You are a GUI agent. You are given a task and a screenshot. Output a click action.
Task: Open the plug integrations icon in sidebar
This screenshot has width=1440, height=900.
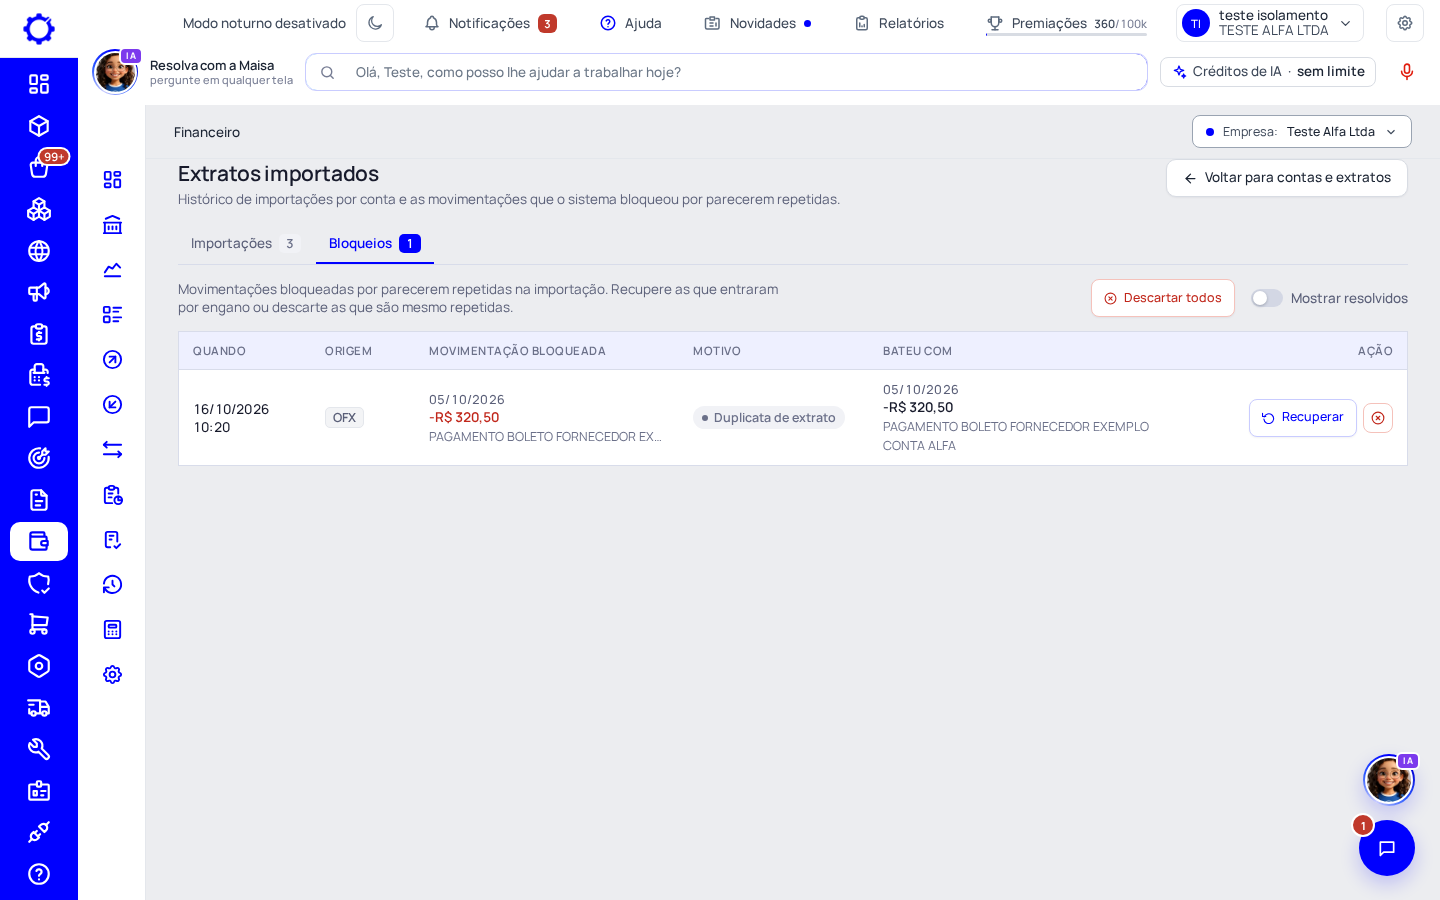tap(39, 832)
